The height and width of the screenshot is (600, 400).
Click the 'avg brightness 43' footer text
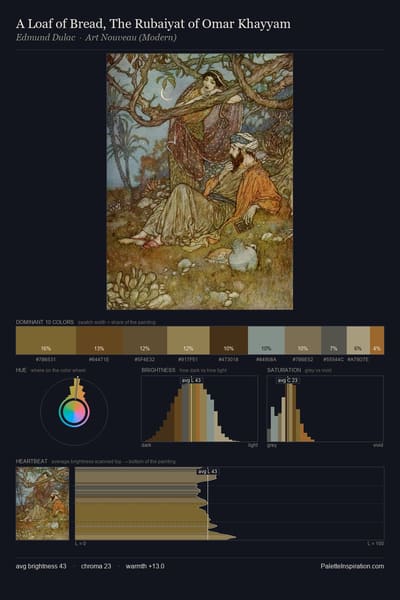point(41,566)
